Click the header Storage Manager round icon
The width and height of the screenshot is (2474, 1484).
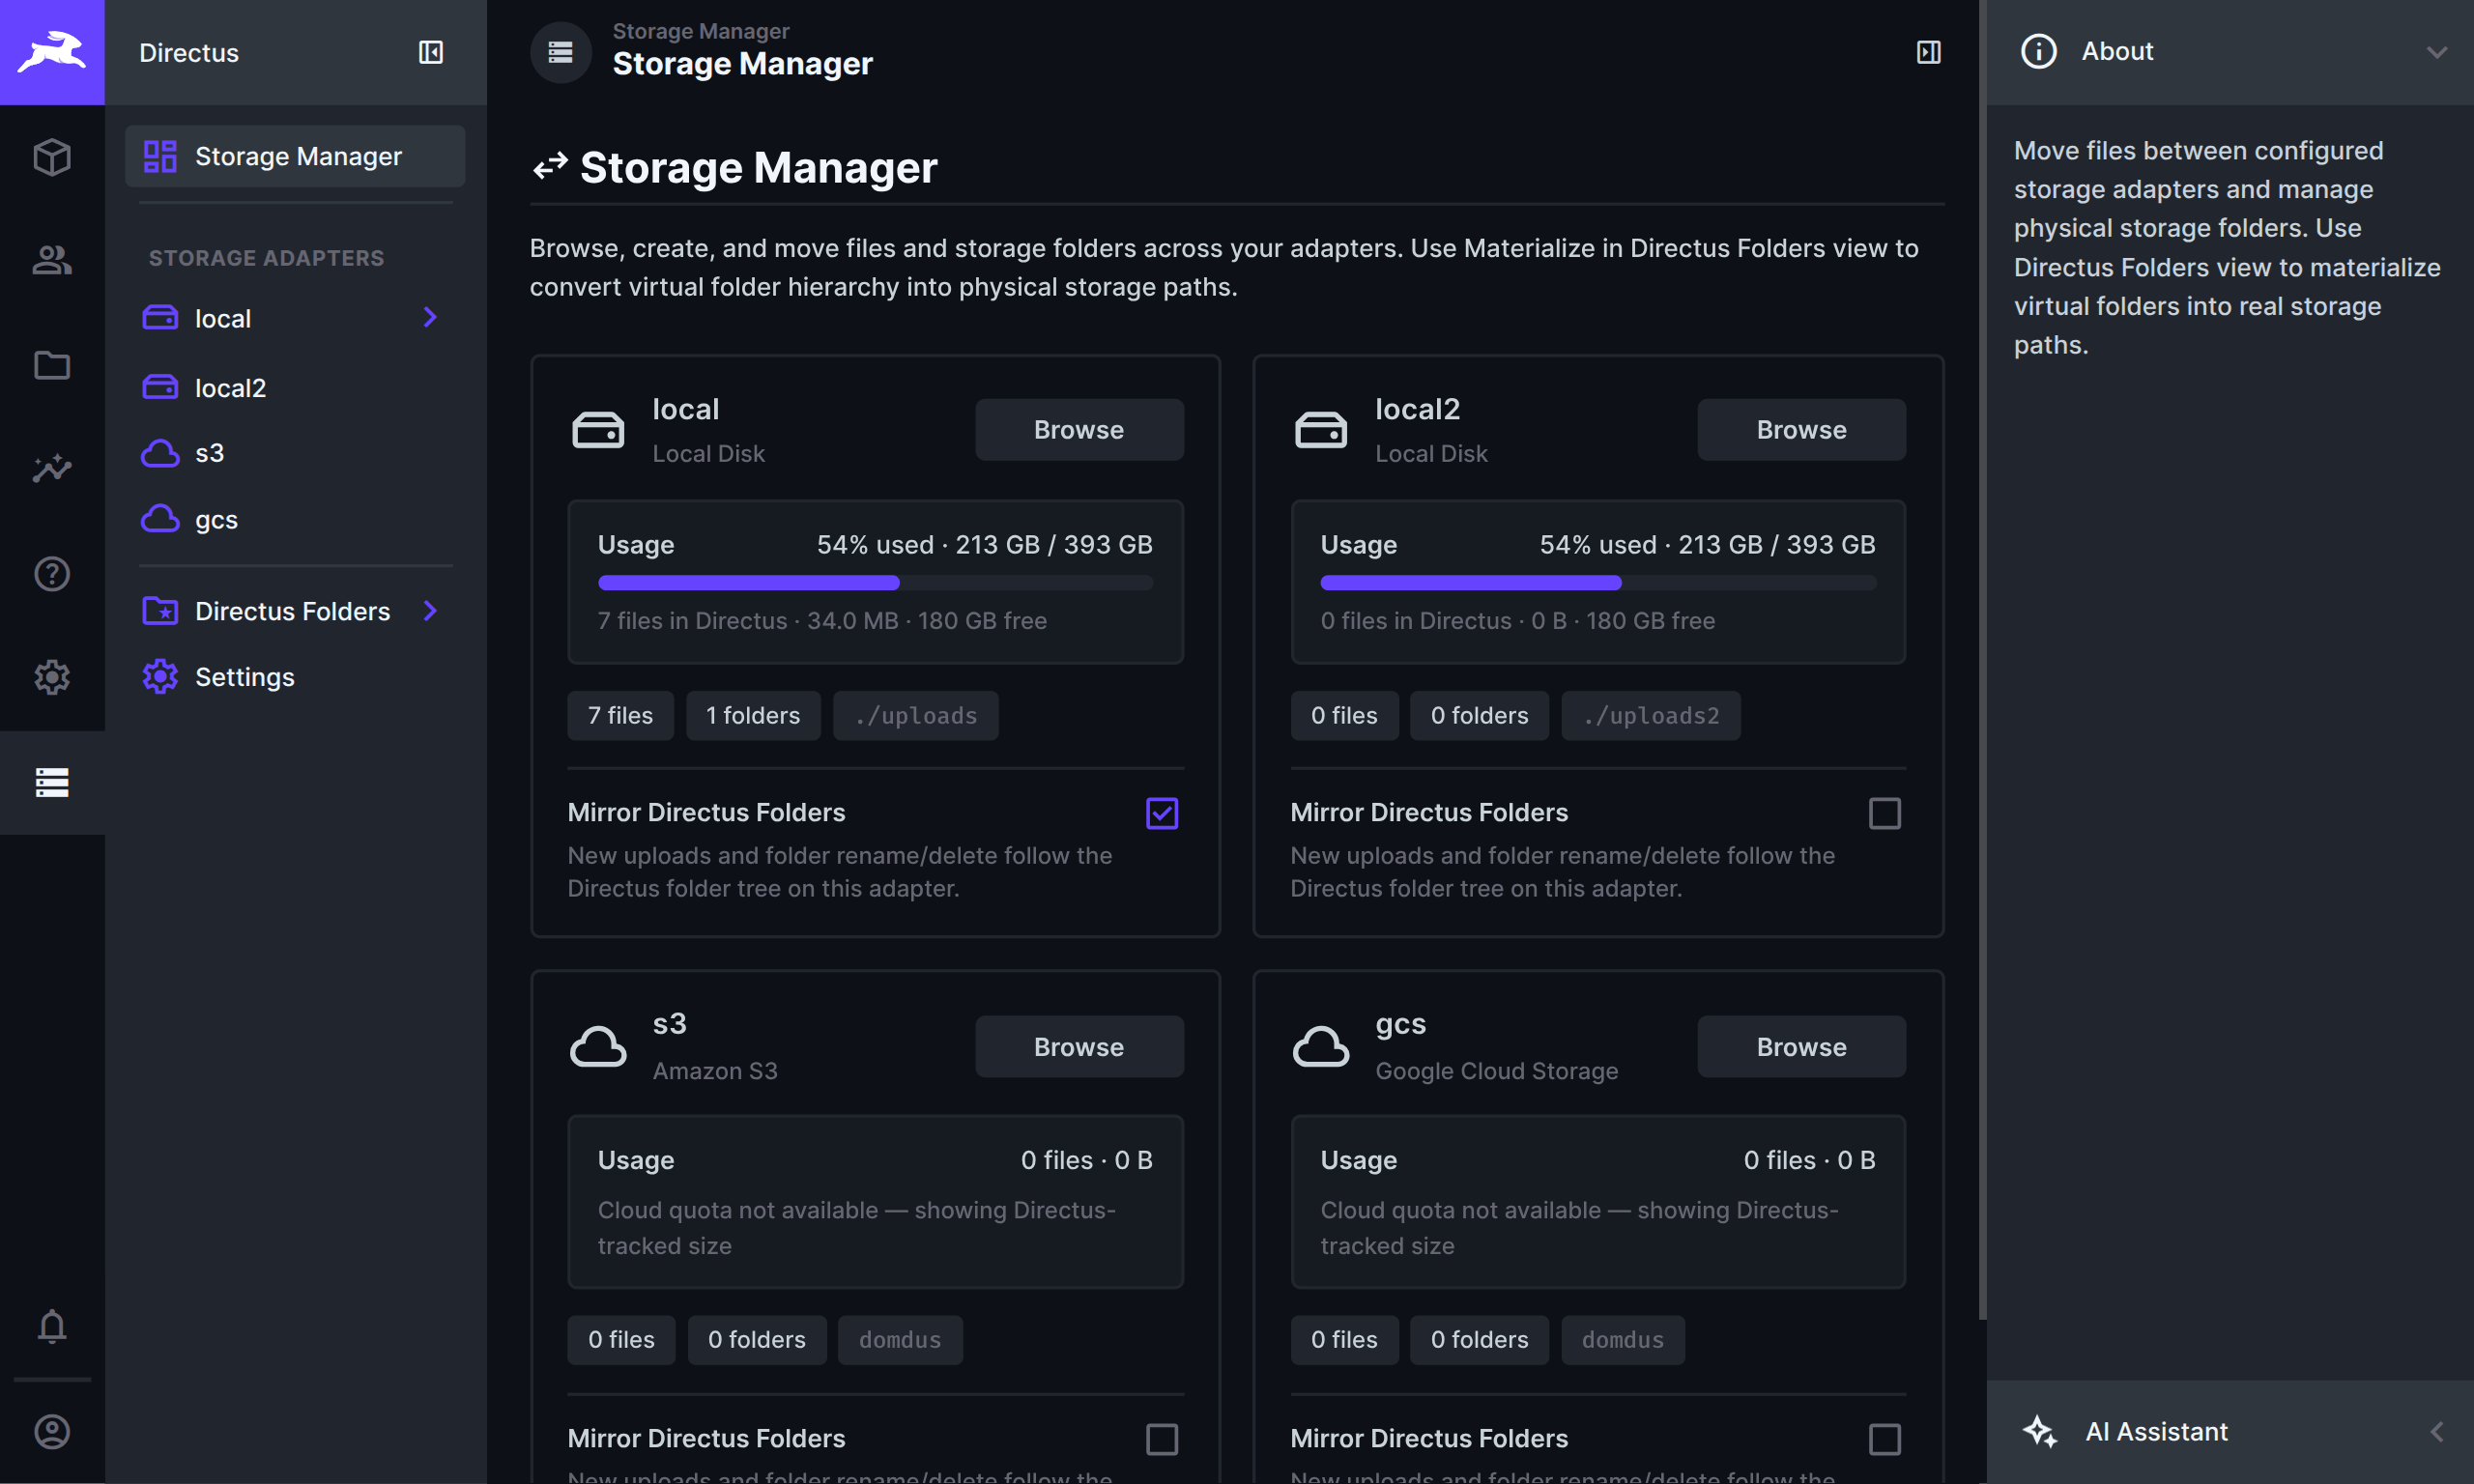pyautogui.click(x=561, y=52)
